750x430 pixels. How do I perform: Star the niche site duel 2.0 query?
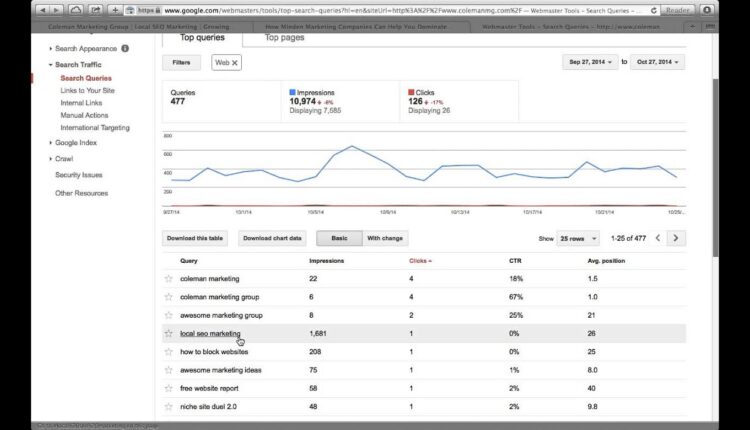tap(168, 407)
